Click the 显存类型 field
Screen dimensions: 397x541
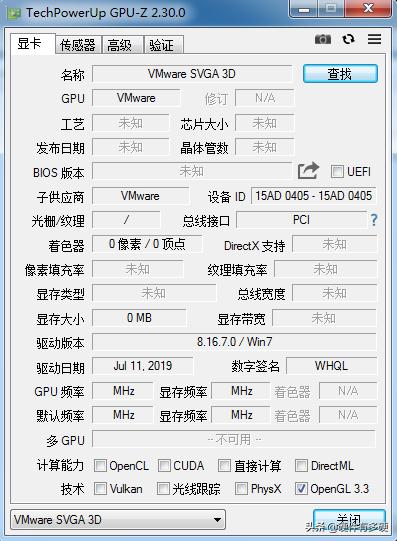point(154,293)
